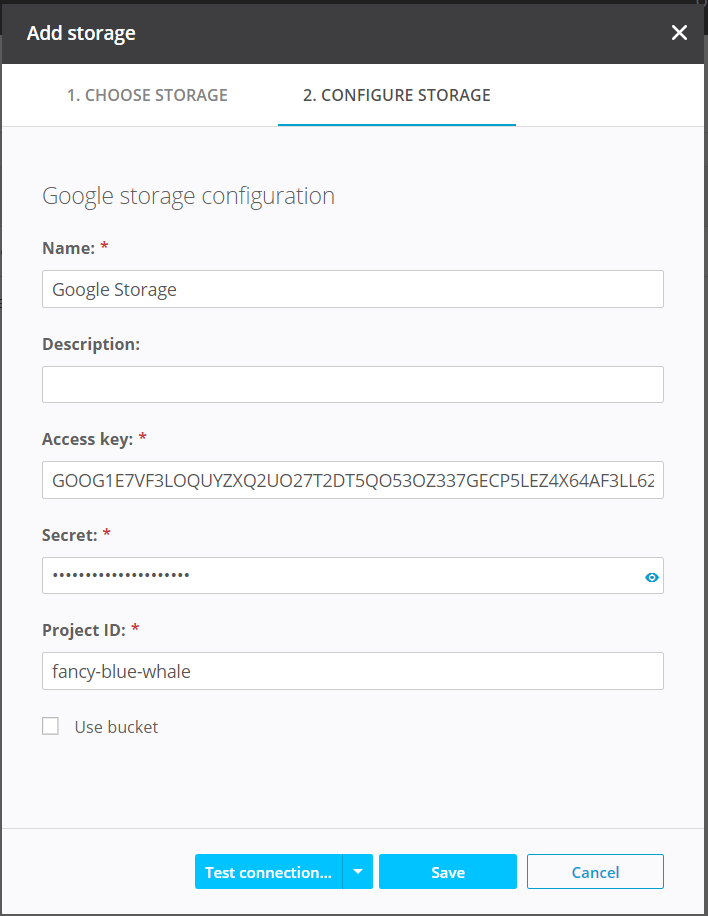Open the Test connection dropdown arrow

pos(358,872)
